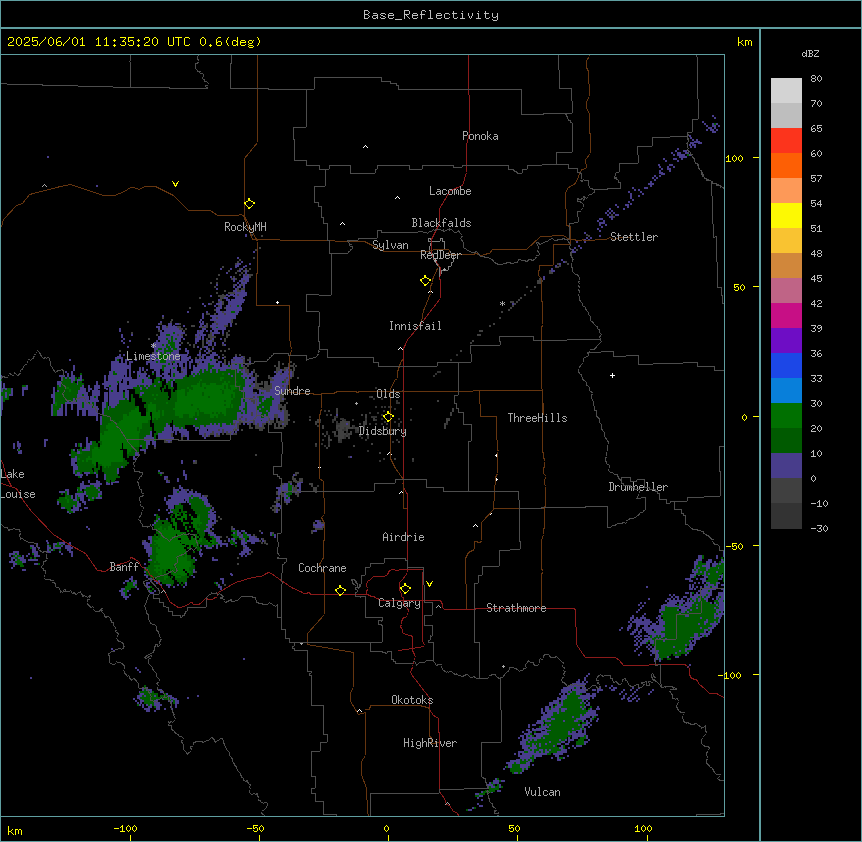Click the Sylvan town label
Screen dimensions: 862x842
(x=390, y=245)
